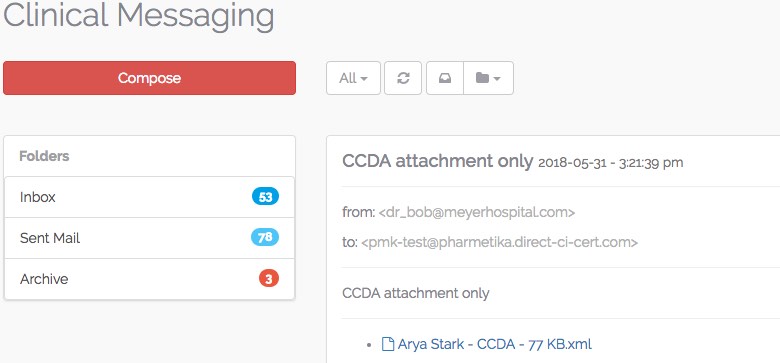Click the inbox tray icon button
The width and height of the screenshot is (780, 363).
[445, 78]
